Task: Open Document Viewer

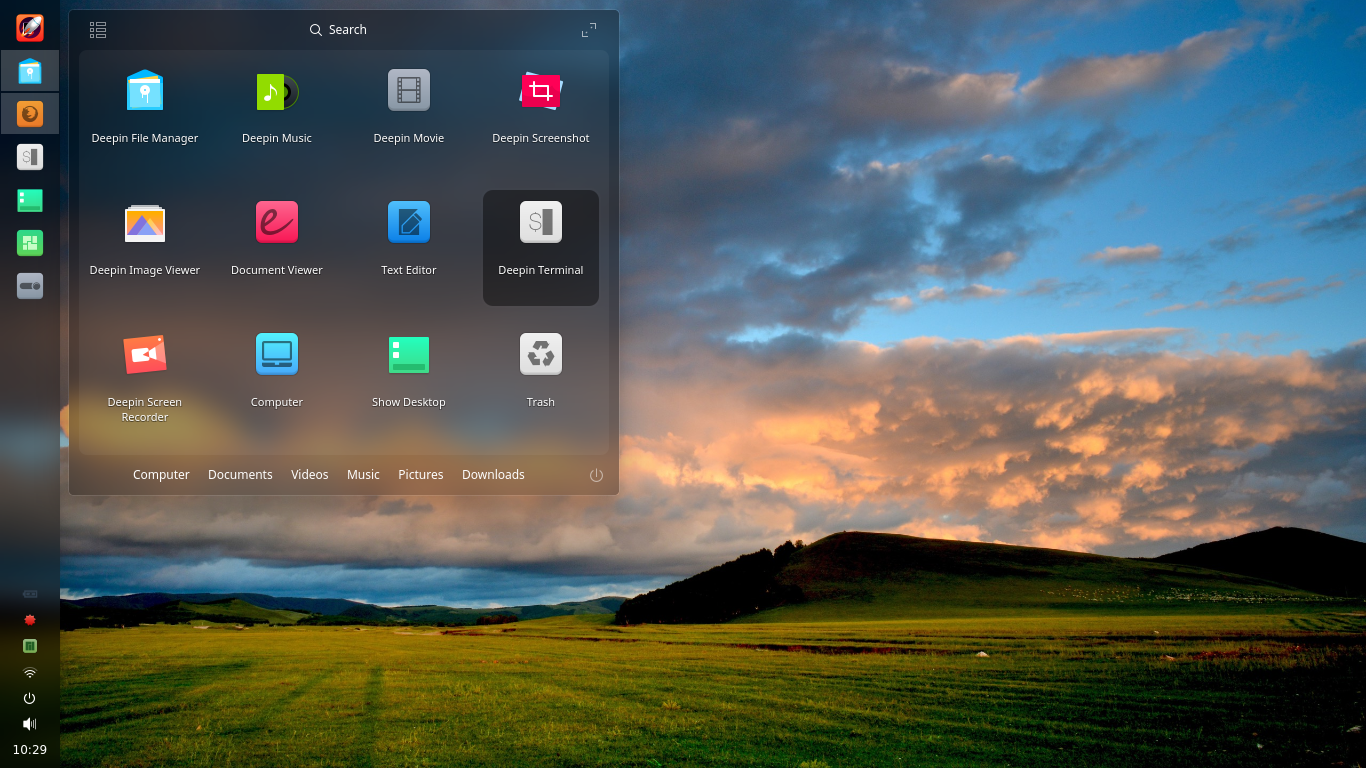Action: (x=276, y=222)
